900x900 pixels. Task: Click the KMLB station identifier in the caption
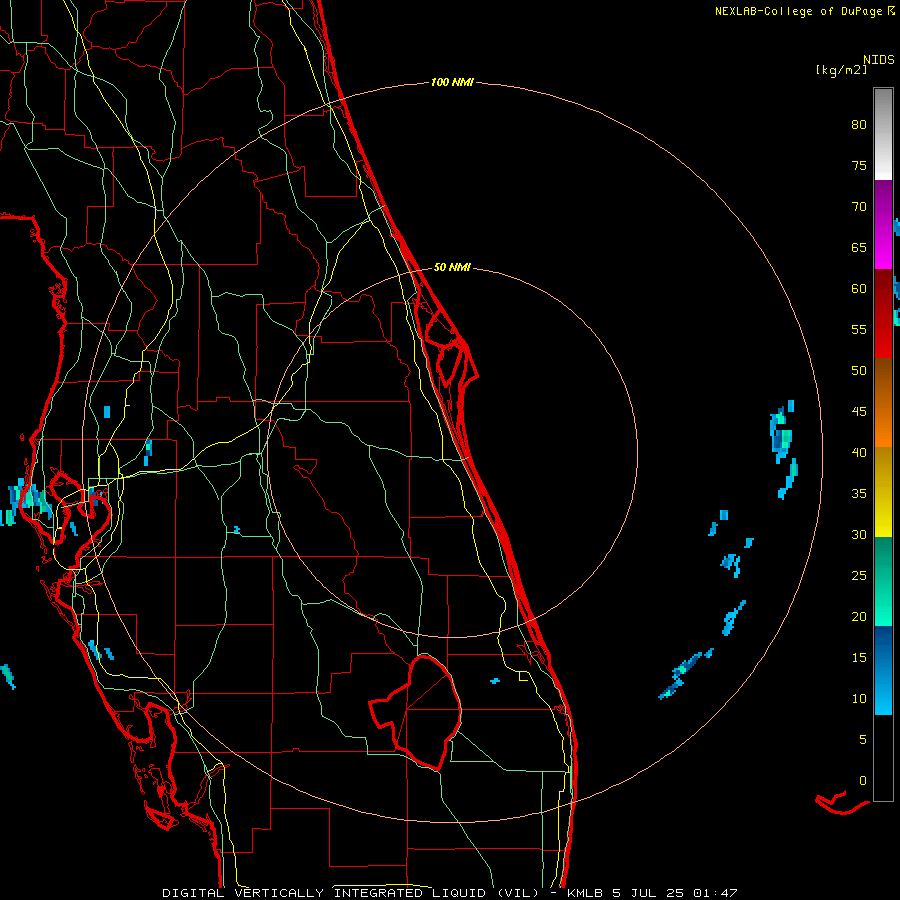click(585, 893)
